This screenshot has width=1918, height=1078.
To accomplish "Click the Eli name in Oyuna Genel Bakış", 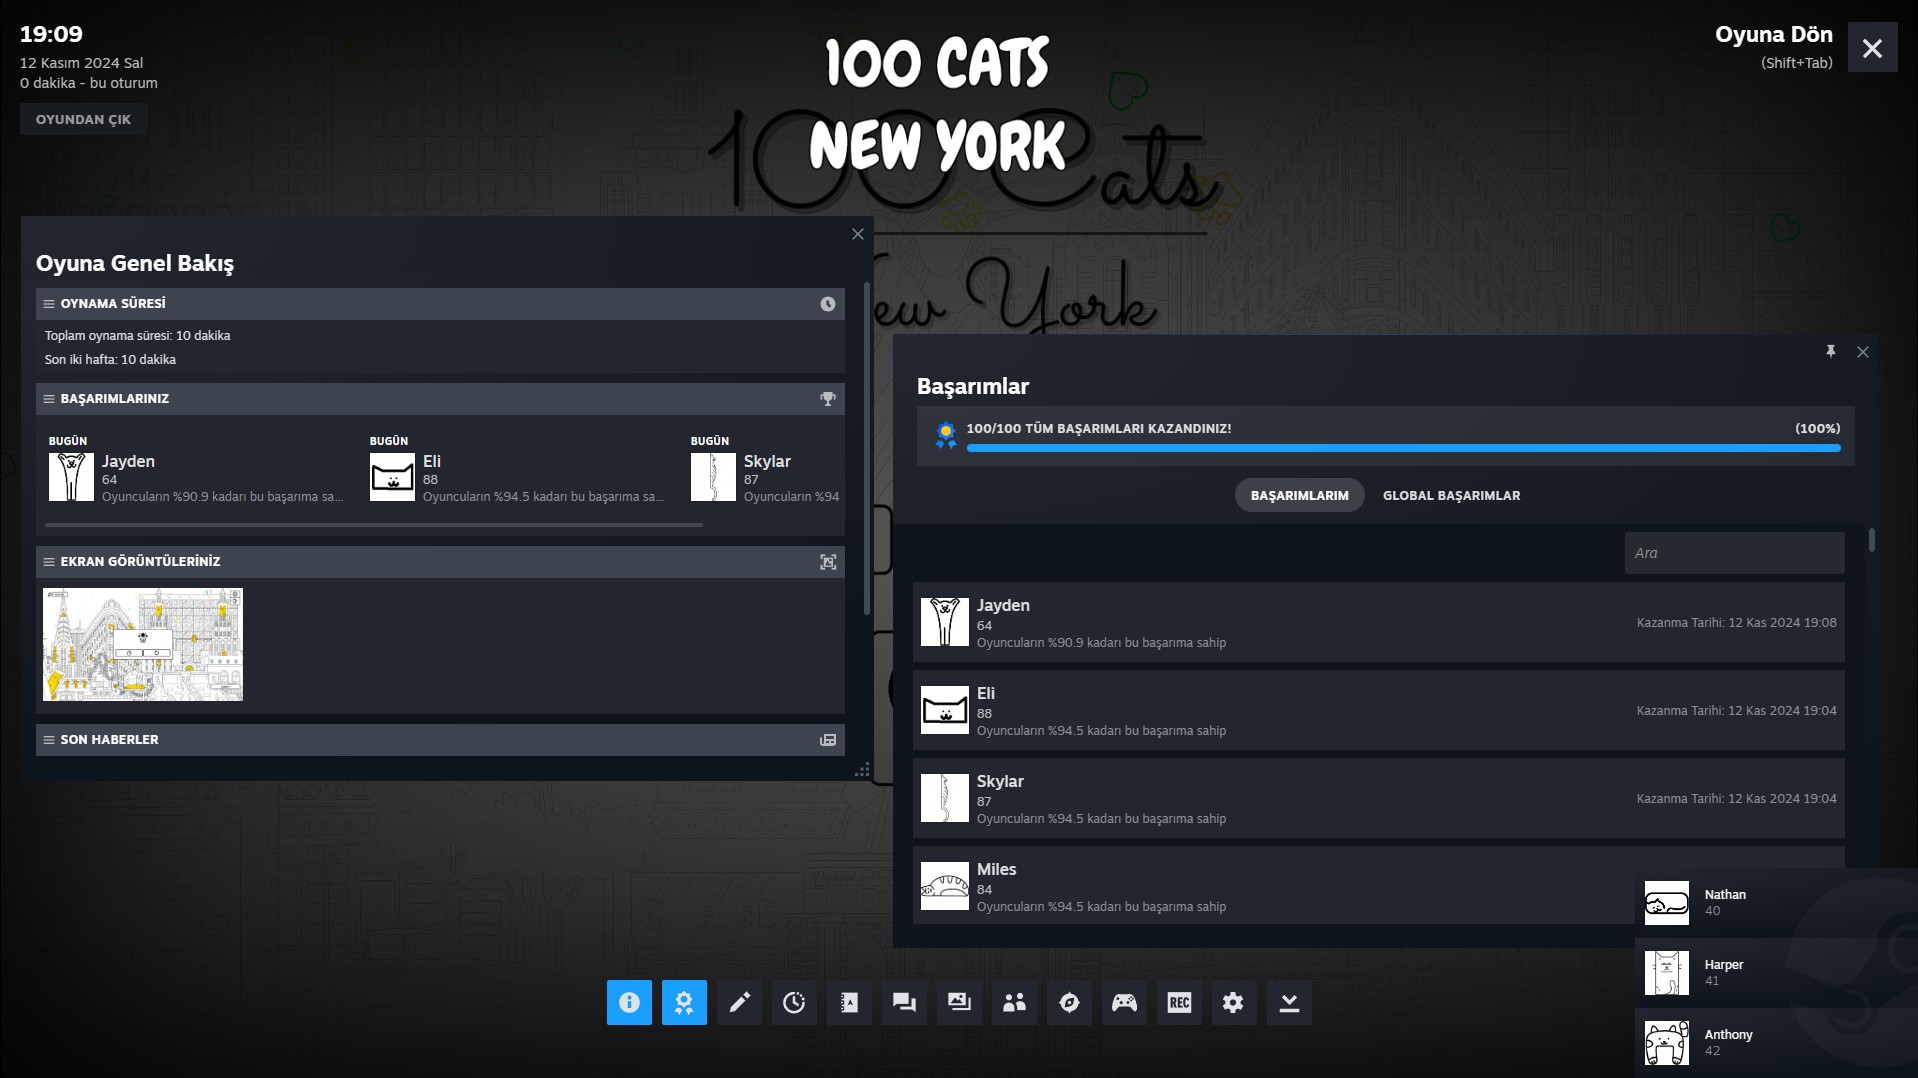I will [x=432, y=462].
